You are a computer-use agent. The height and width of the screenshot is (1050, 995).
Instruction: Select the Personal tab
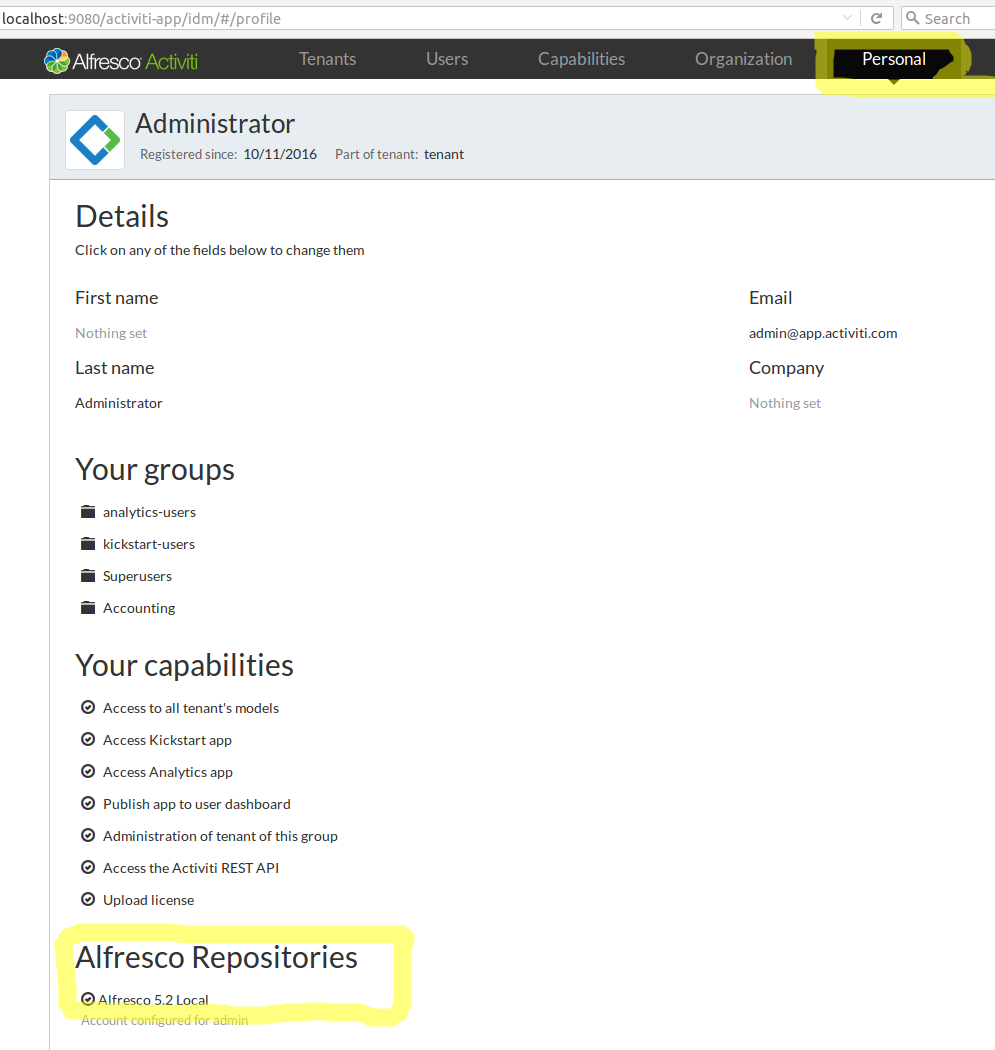[893, 59]
